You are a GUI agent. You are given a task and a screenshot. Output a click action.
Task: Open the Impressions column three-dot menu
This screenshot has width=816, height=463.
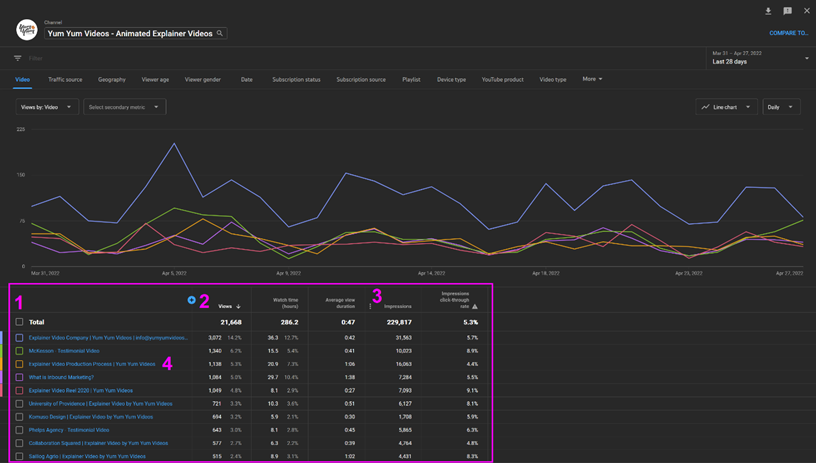370,306
